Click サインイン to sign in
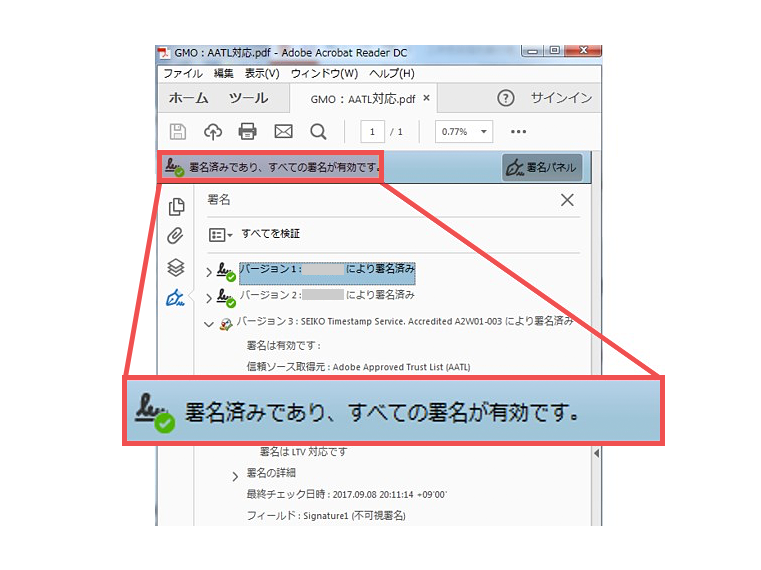The image size is (761, 570). point(561,98)
